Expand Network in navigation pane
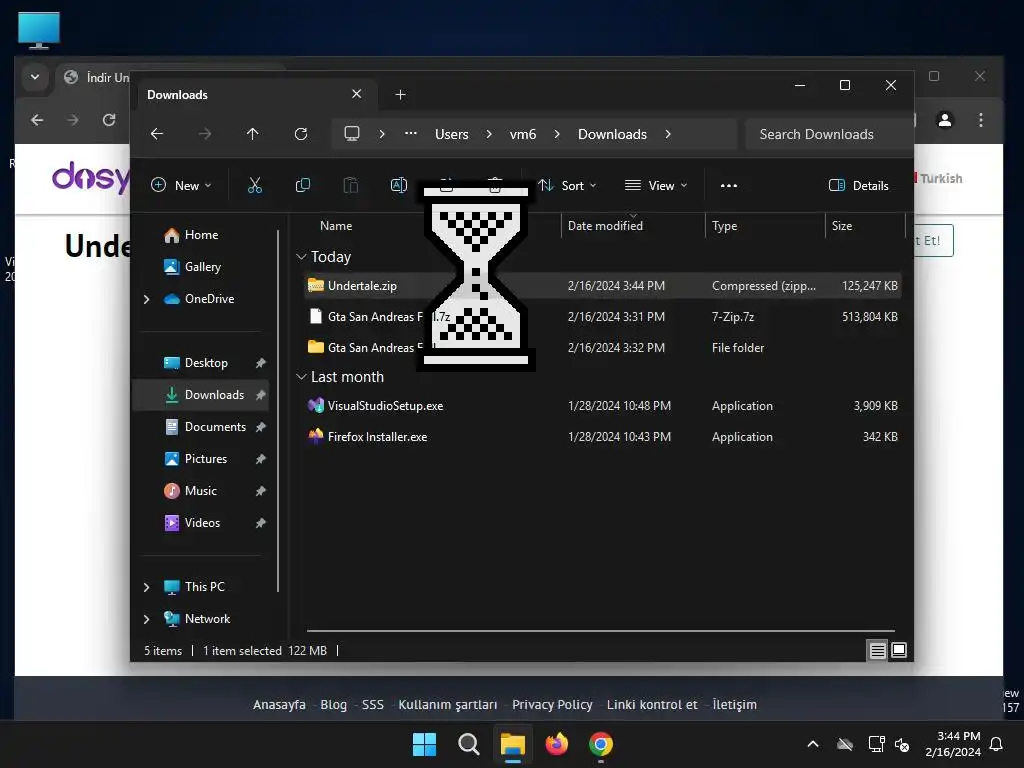Viewport: 1024px width, 768px height. [x=146, y=619]
